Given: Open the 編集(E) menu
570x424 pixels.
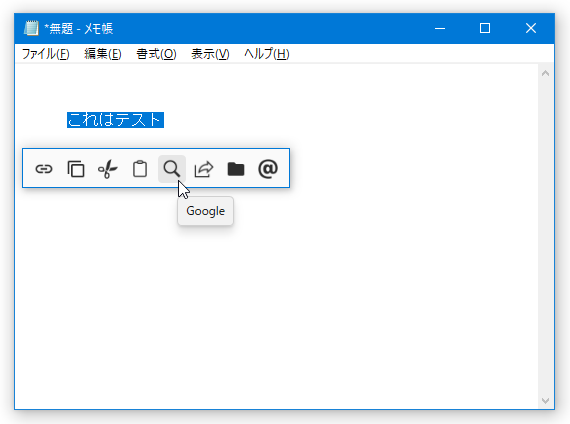Looking at the screenshot, I should 103,54.
